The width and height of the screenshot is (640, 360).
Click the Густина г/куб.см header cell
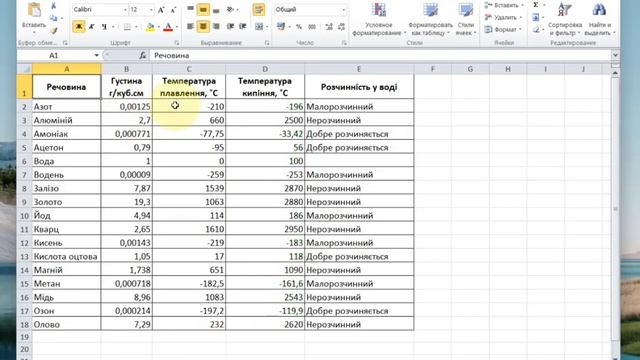pos(127,87)
